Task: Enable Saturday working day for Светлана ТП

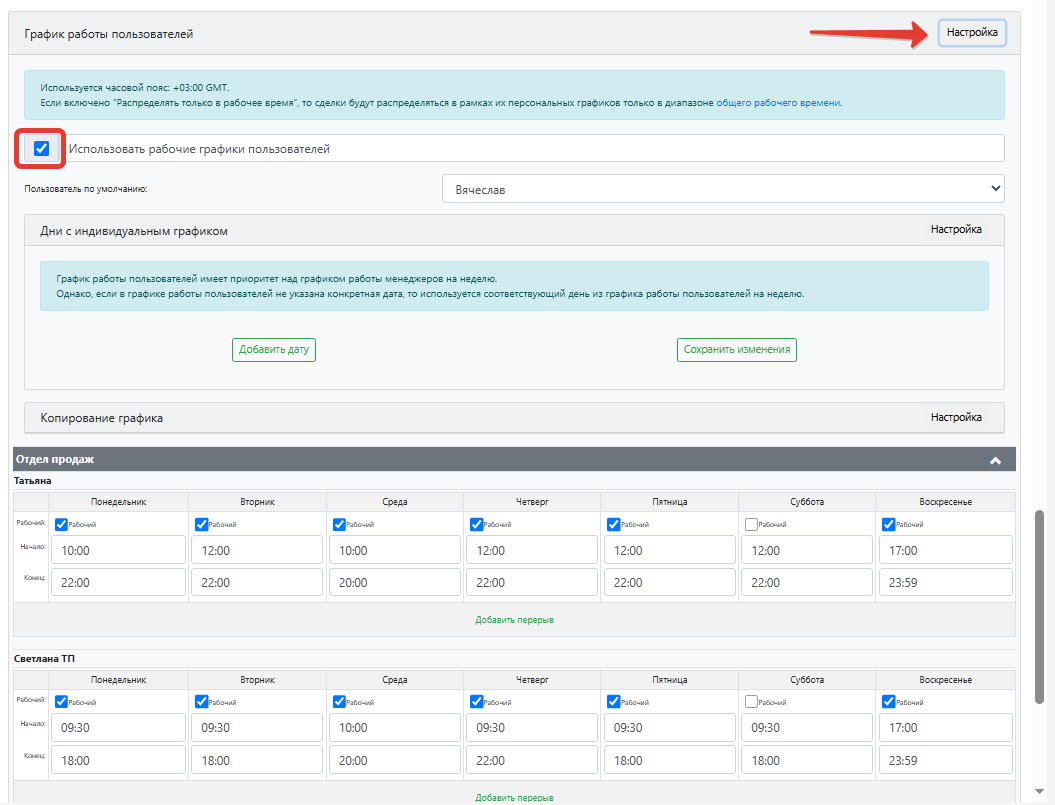Action: tap(752, 702)
